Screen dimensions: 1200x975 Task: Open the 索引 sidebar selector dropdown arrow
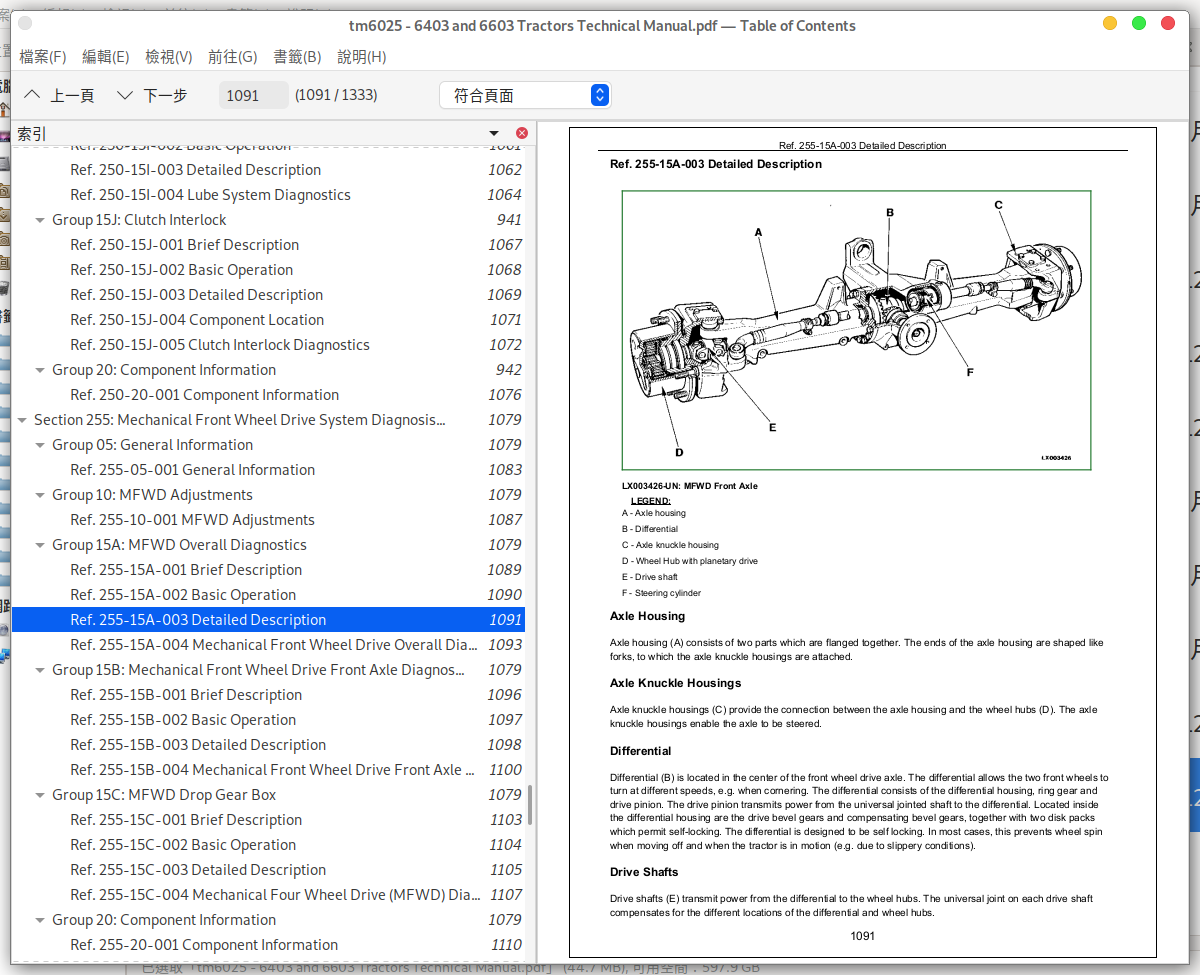pos(494,133)
